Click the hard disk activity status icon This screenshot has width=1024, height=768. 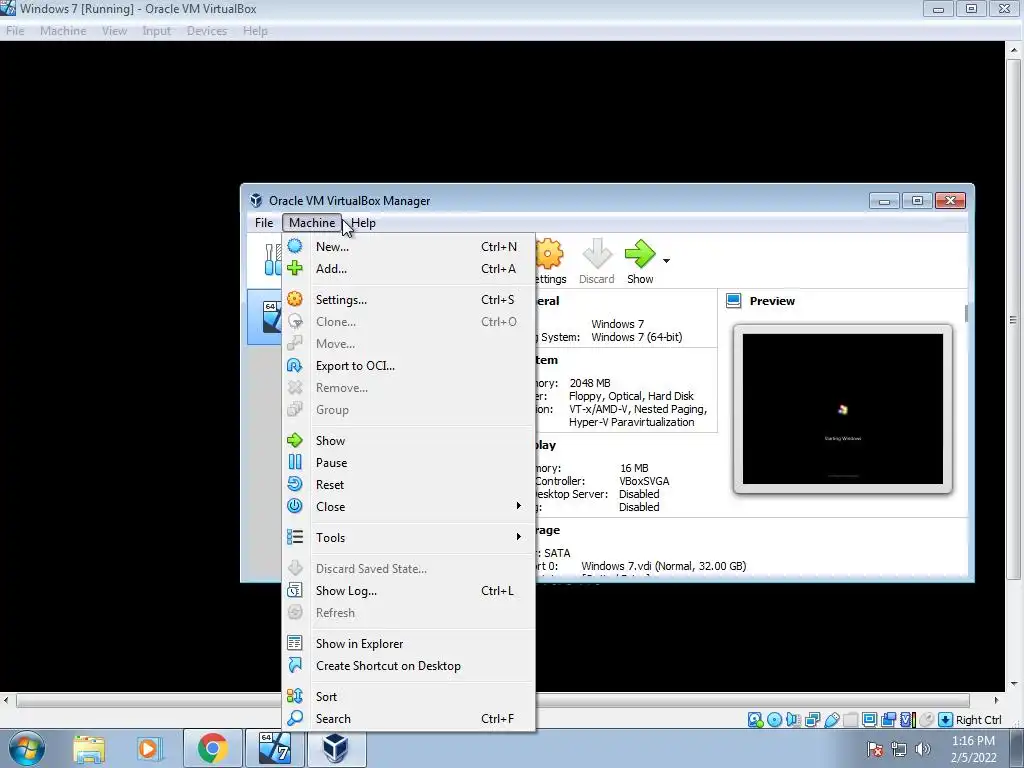[756, 720]
